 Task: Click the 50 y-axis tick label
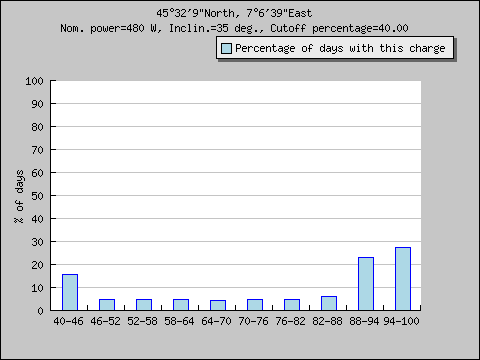(x=37, y=196)
